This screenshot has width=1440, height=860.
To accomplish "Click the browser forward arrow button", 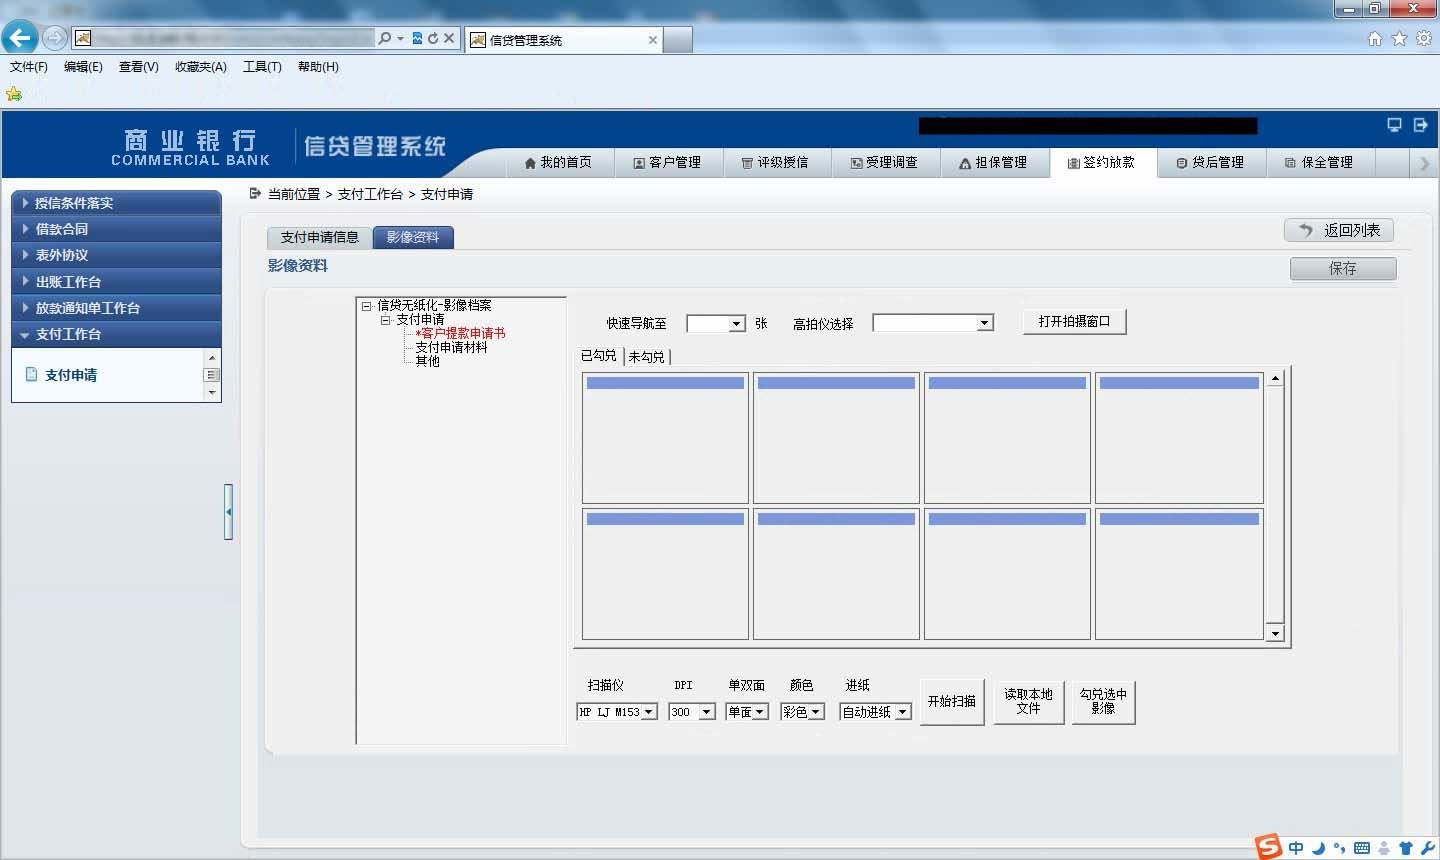I will coord(55,38).
